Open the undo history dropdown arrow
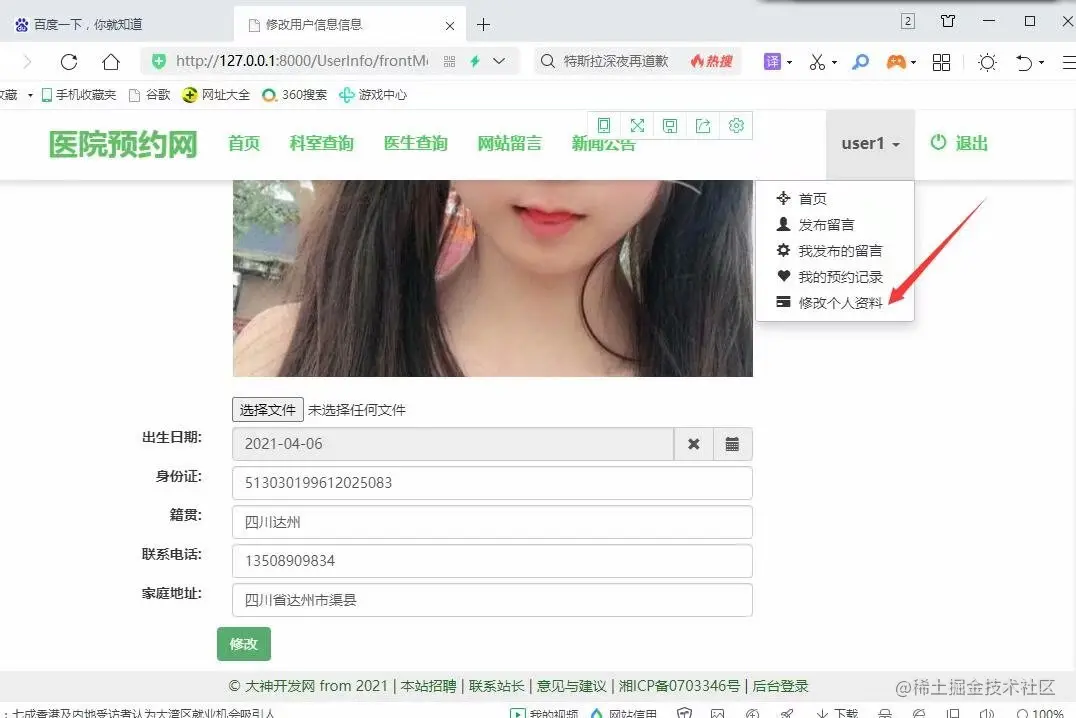Image resolution: width=1076 pixels, height=718 pixels. (1041, 62)
